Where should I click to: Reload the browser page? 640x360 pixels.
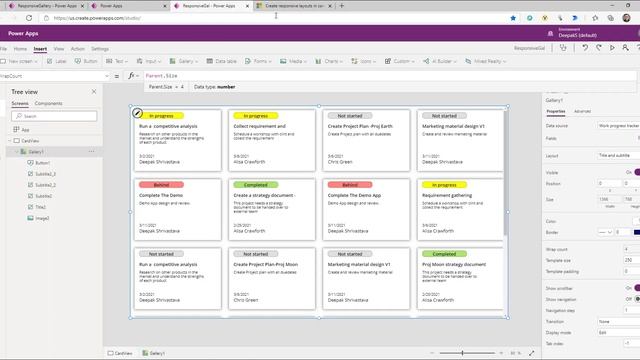point(29,18)
